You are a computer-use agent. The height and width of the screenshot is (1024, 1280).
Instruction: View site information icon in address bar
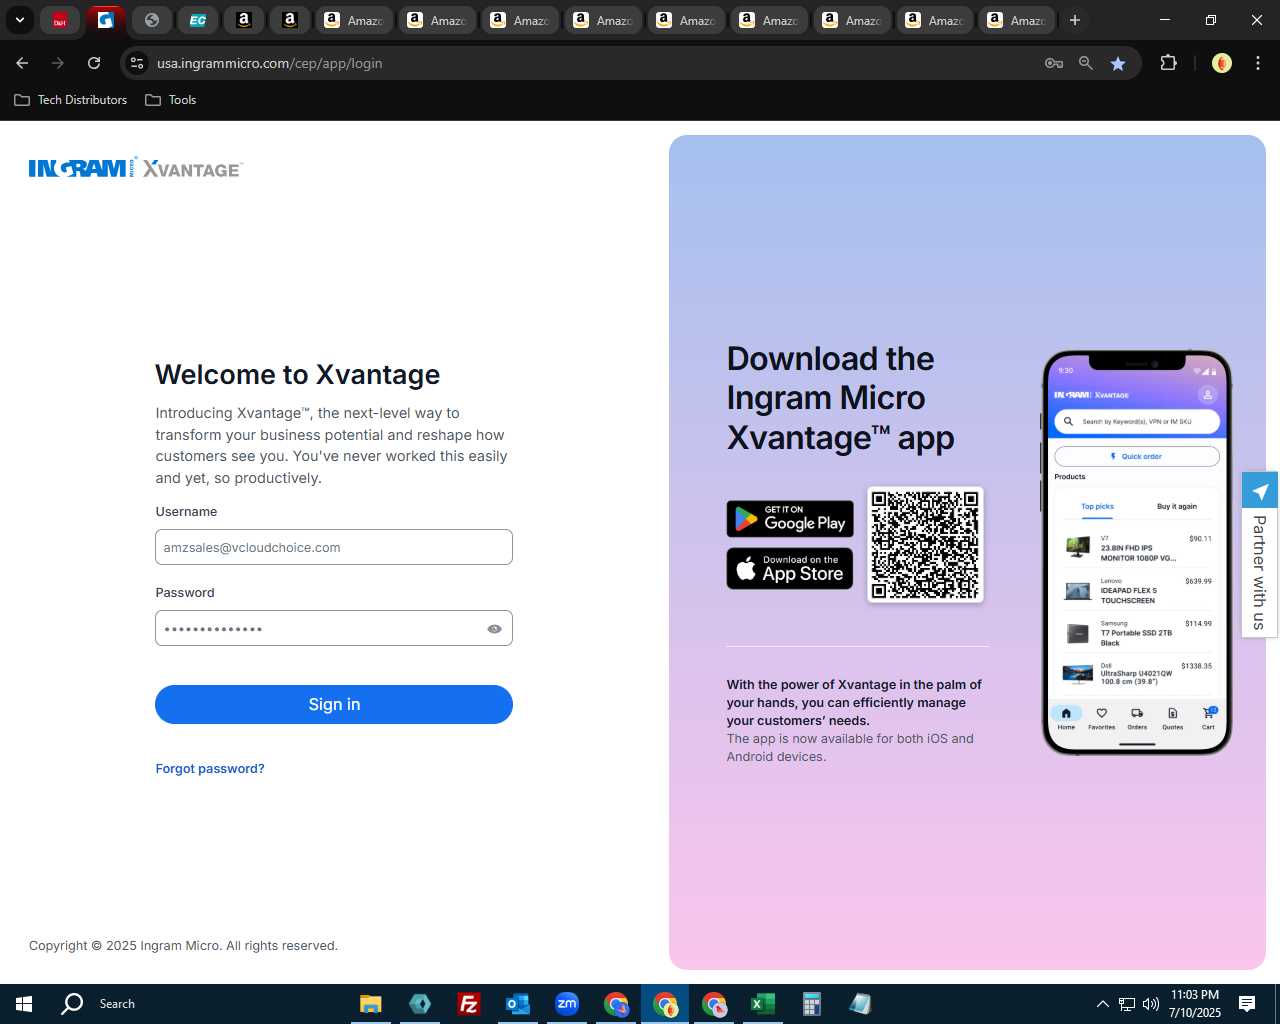(137, 63)
